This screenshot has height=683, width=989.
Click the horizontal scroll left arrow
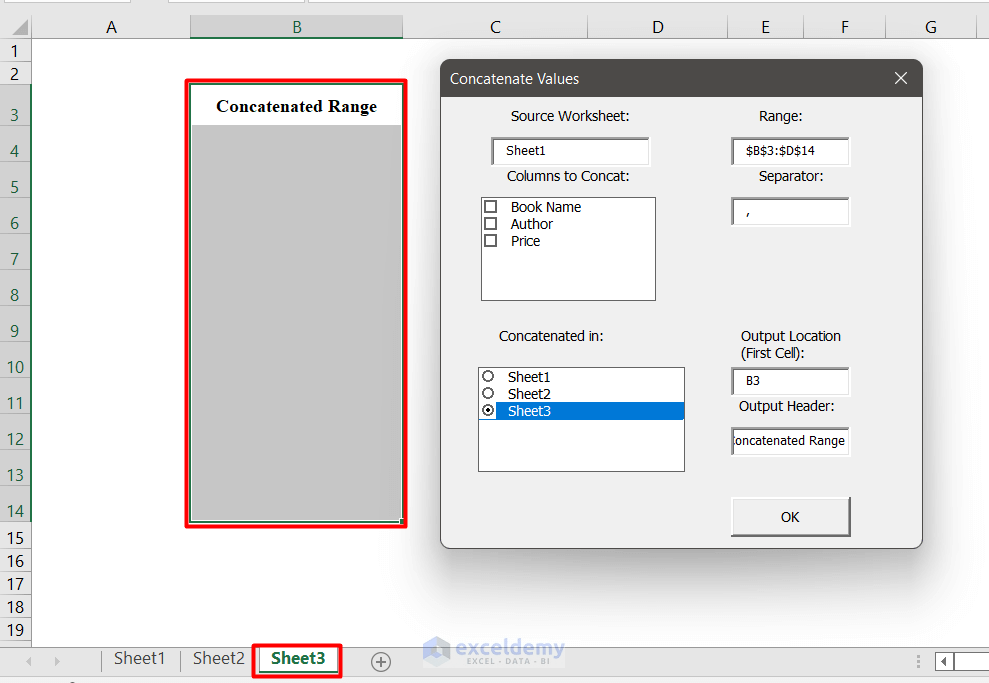pyautogui.click(x=944, y=661)
